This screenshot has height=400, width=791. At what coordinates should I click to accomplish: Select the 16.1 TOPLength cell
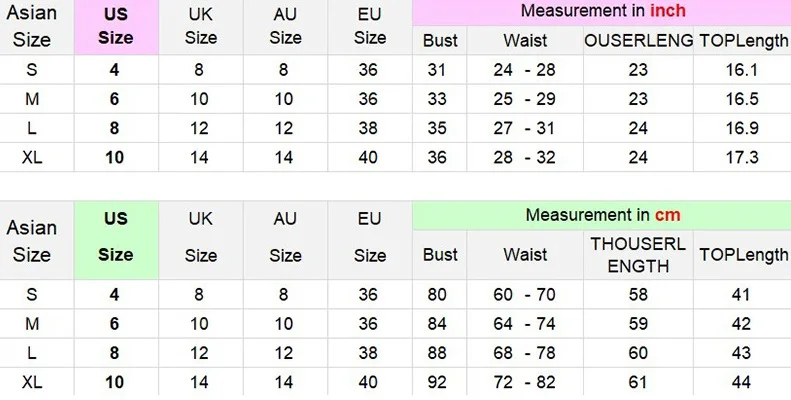[x=741, y=70]
